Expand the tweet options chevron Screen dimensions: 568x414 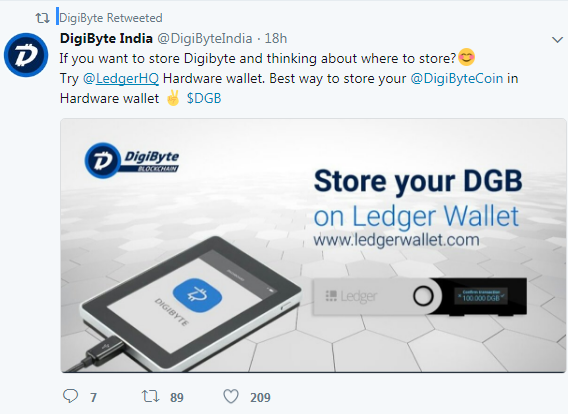[x=557, y=39]
